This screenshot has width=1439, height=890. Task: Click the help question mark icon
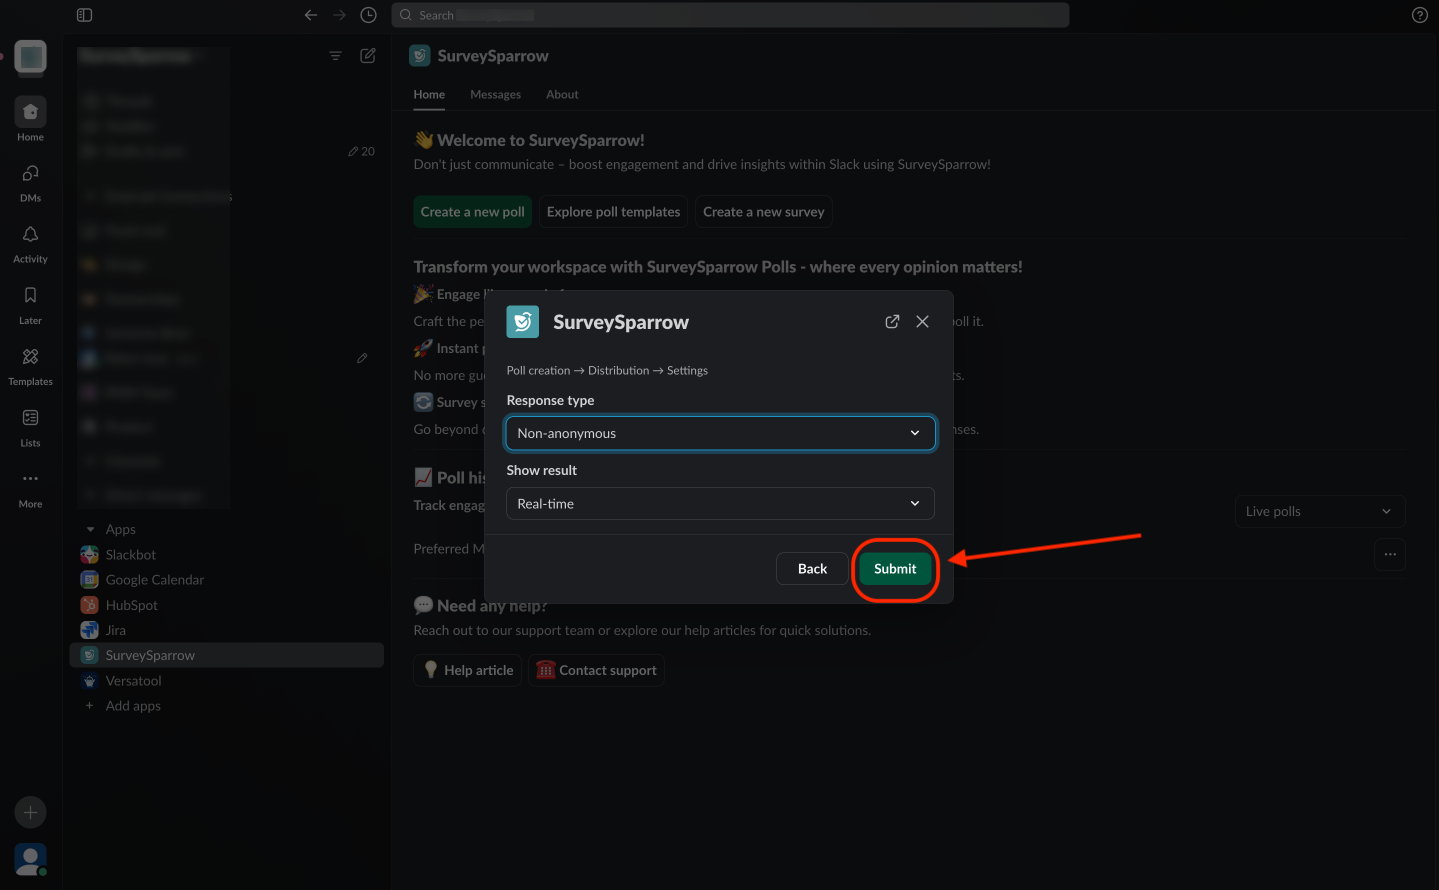[1419, 15]
